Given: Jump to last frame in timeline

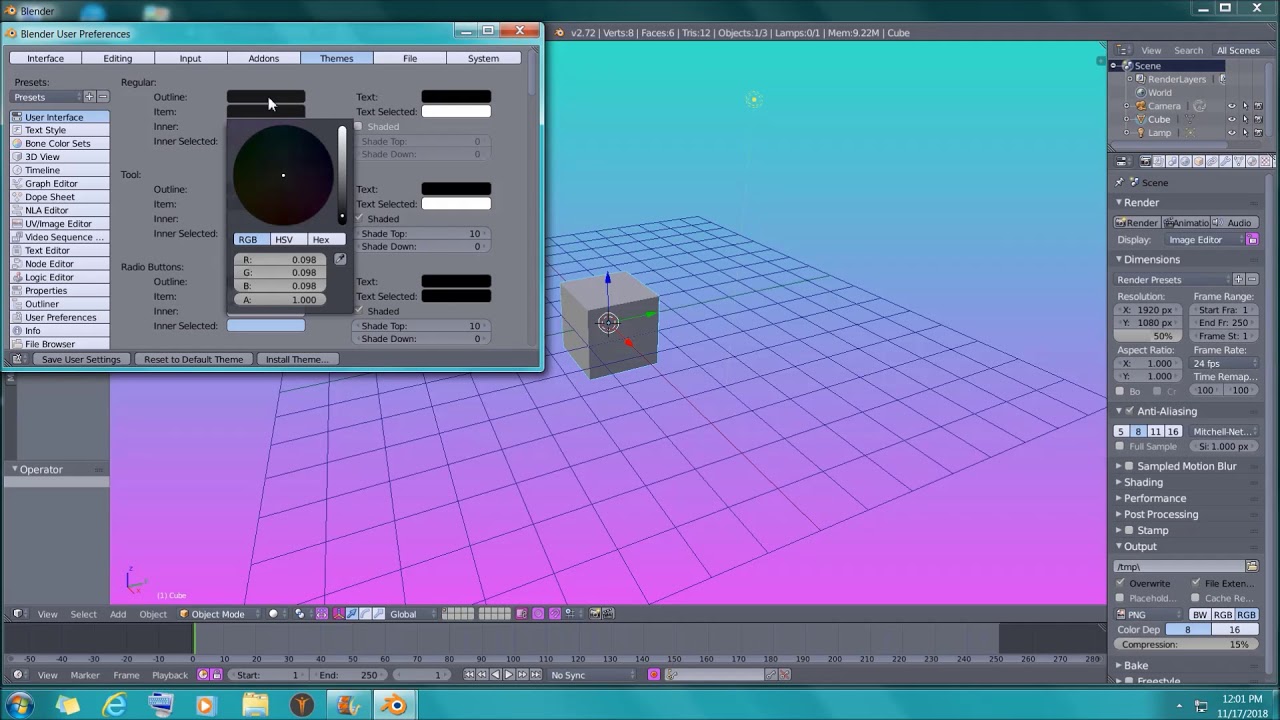Looking at the screenshot, I should click(537, 675).
